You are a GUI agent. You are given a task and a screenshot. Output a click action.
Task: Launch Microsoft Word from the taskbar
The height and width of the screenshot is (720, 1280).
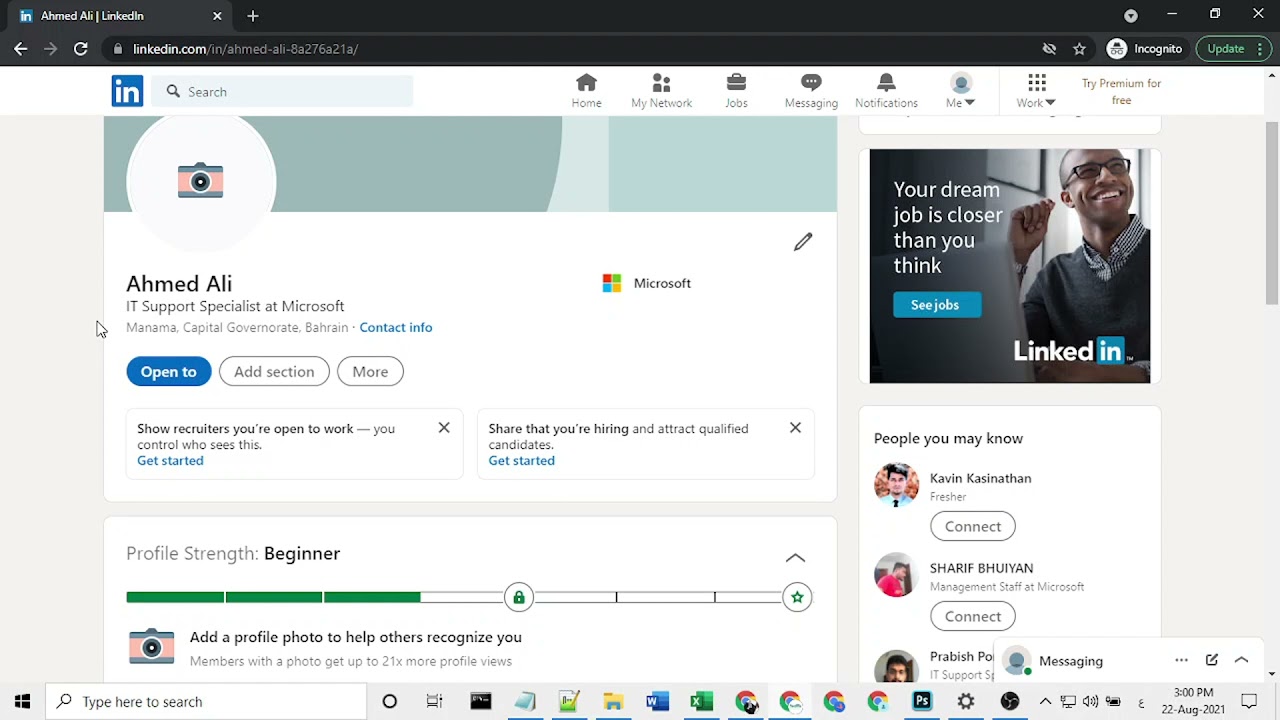pyautogui.click(x=657, y=701)
